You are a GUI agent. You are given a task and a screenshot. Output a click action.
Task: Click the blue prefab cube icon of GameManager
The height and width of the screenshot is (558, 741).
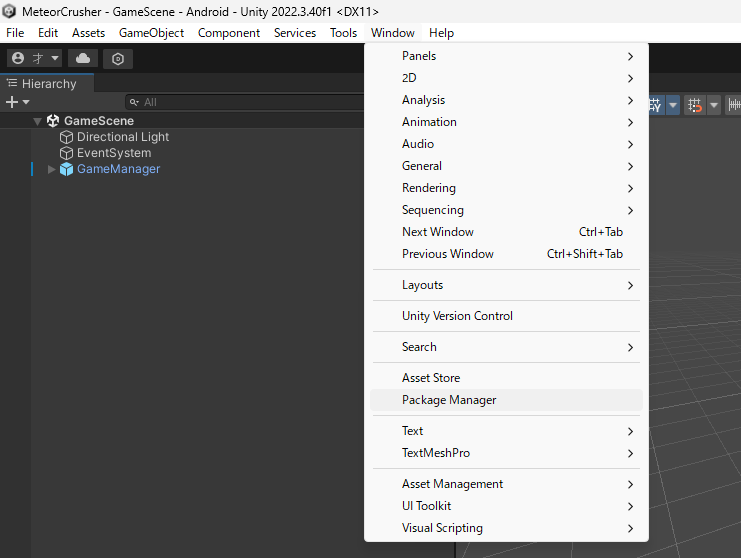(x=66, y=169)
